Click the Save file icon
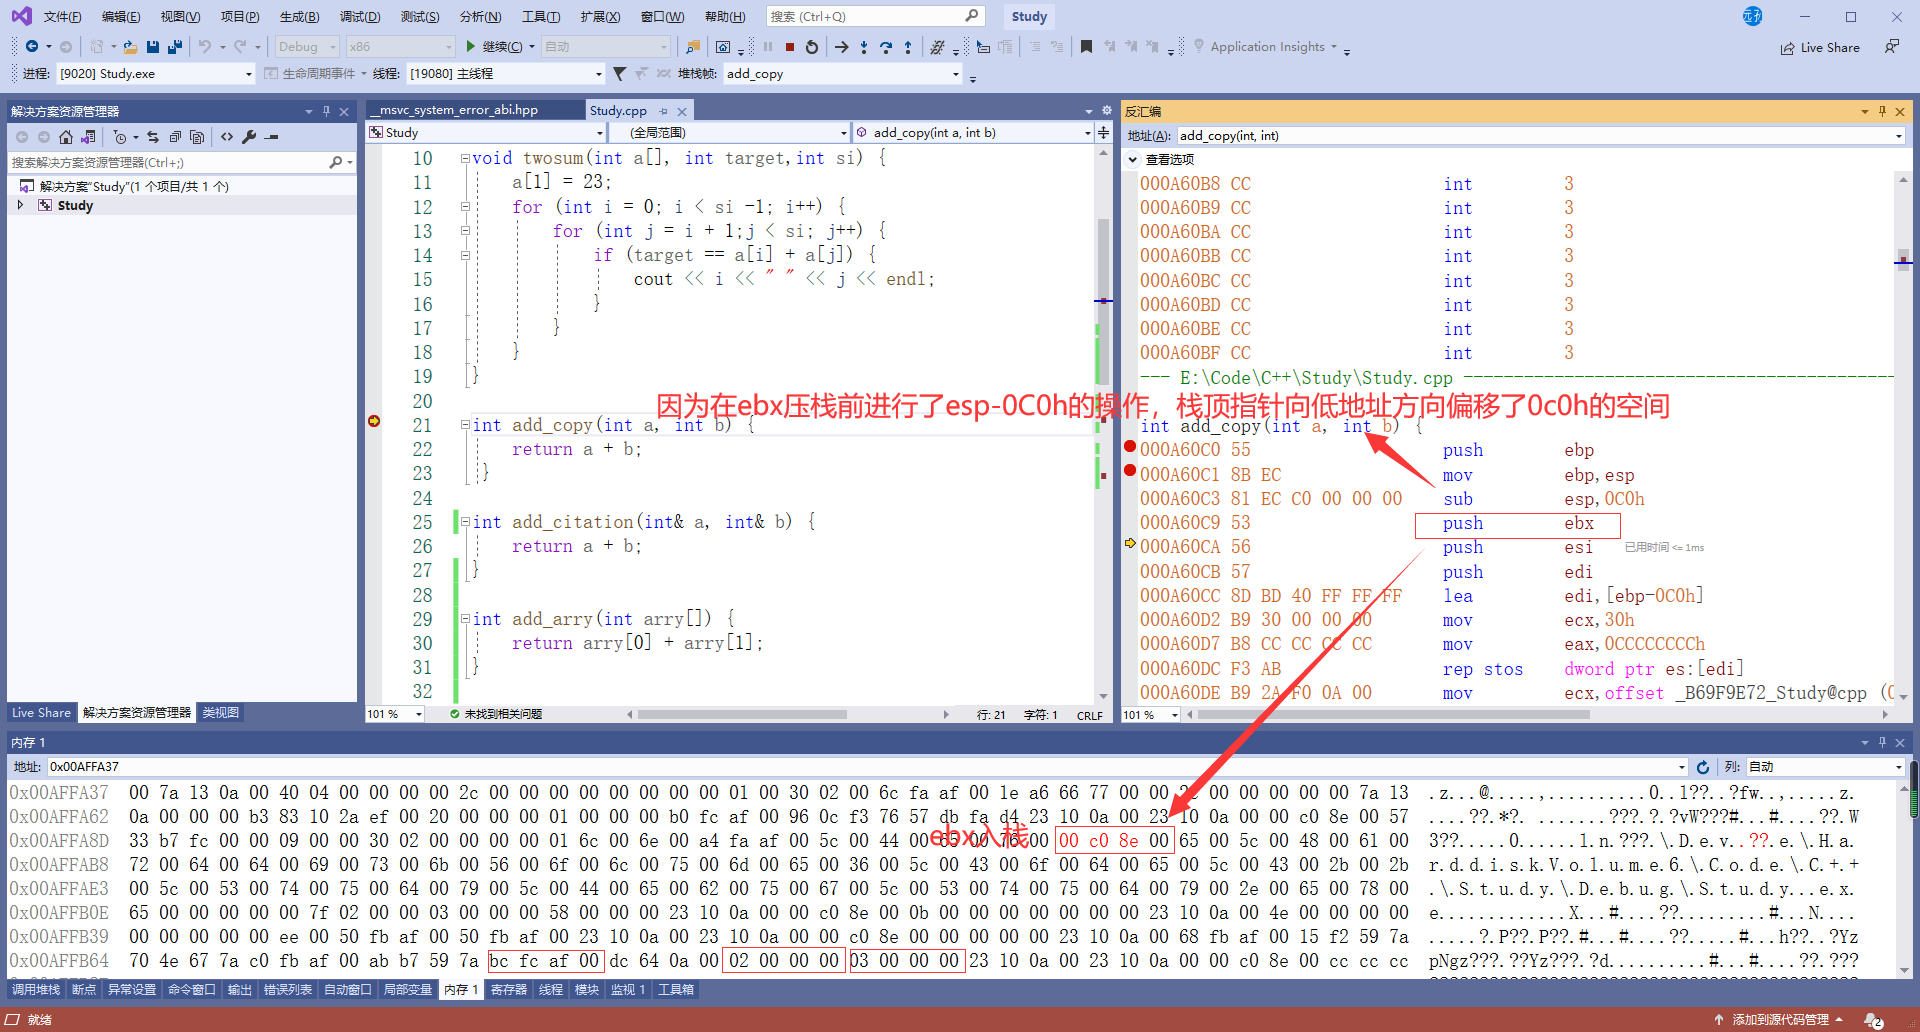Screen dimensions: 1920x1032 [153, 46]
